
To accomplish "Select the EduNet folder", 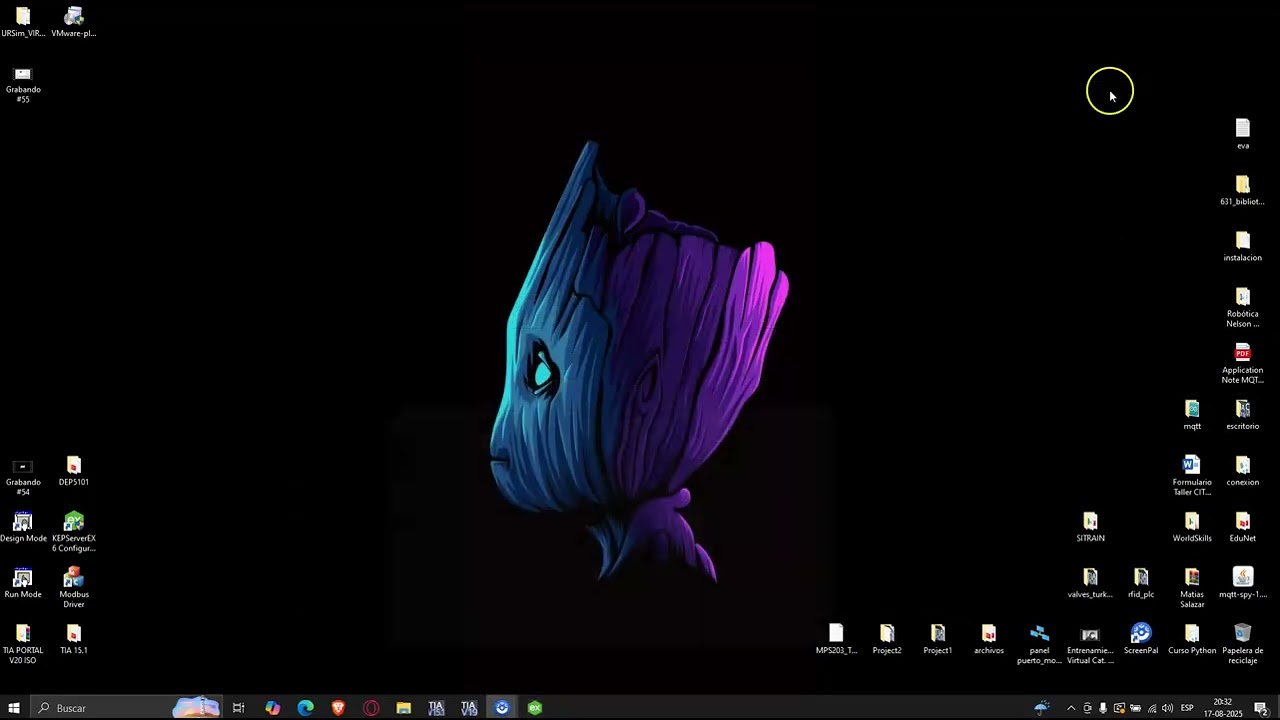I will pyautogui.click(x=1243, y=528).
